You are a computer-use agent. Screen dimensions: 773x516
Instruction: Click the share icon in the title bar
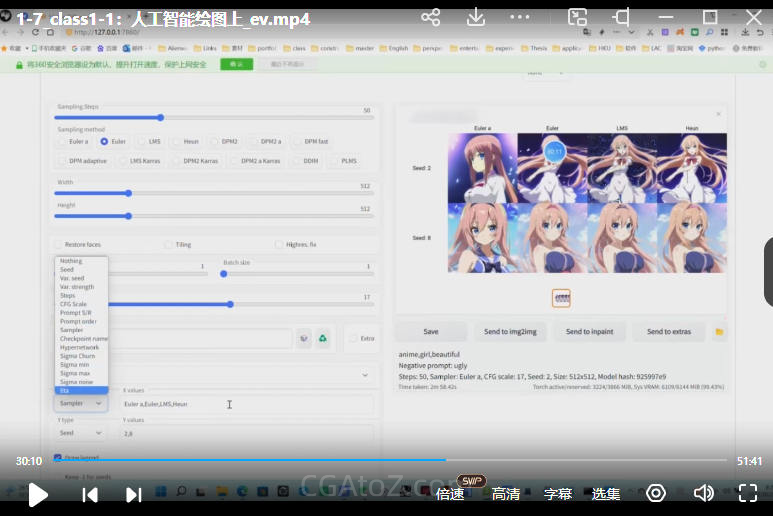click(430, 18)
